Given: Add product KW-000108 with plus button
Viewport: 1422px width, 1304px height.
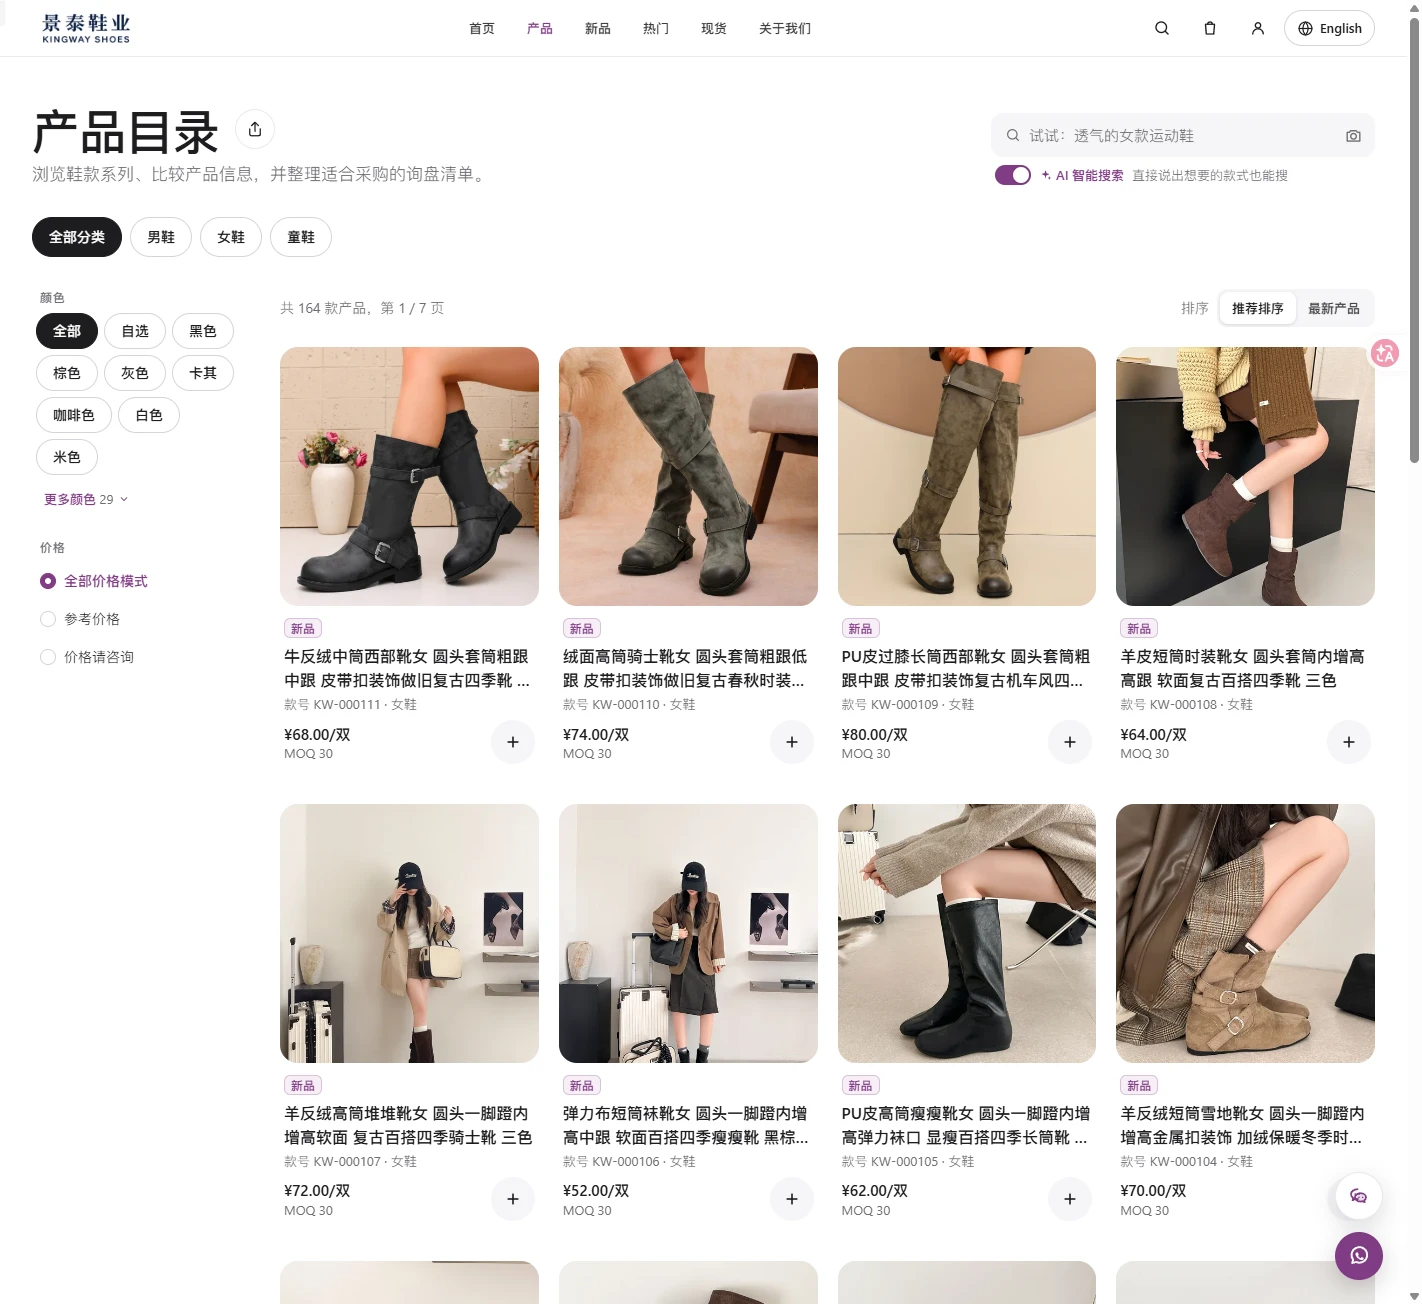Looking at the screenshot, I should 1349,742.
